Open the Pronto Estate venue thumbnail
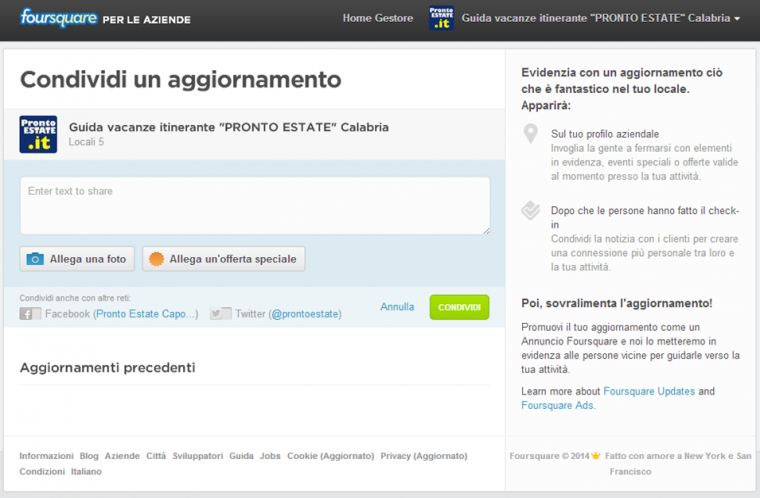Viewport: 760px width, 498px height. [x=38, y=134]
